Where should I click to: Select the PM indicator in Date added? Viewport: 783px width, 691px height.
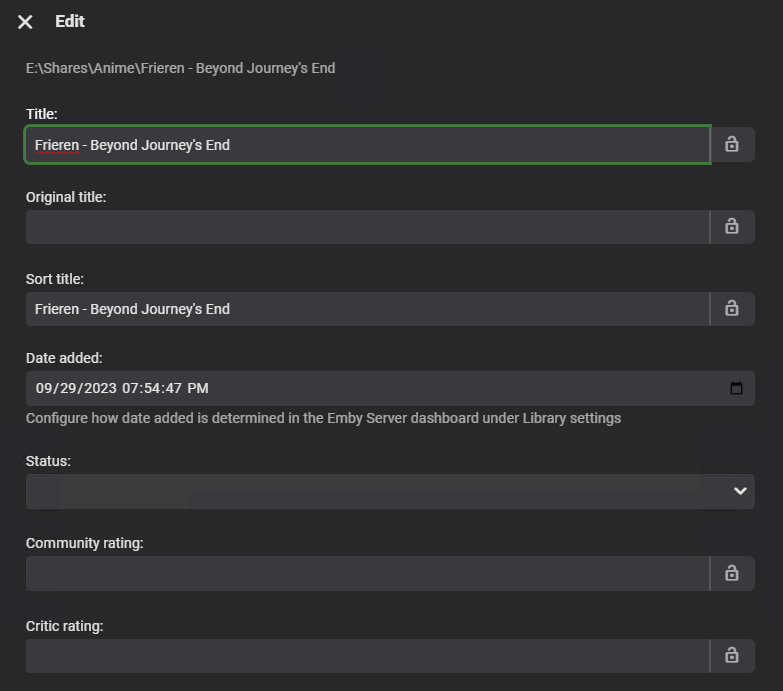[198, 388]
